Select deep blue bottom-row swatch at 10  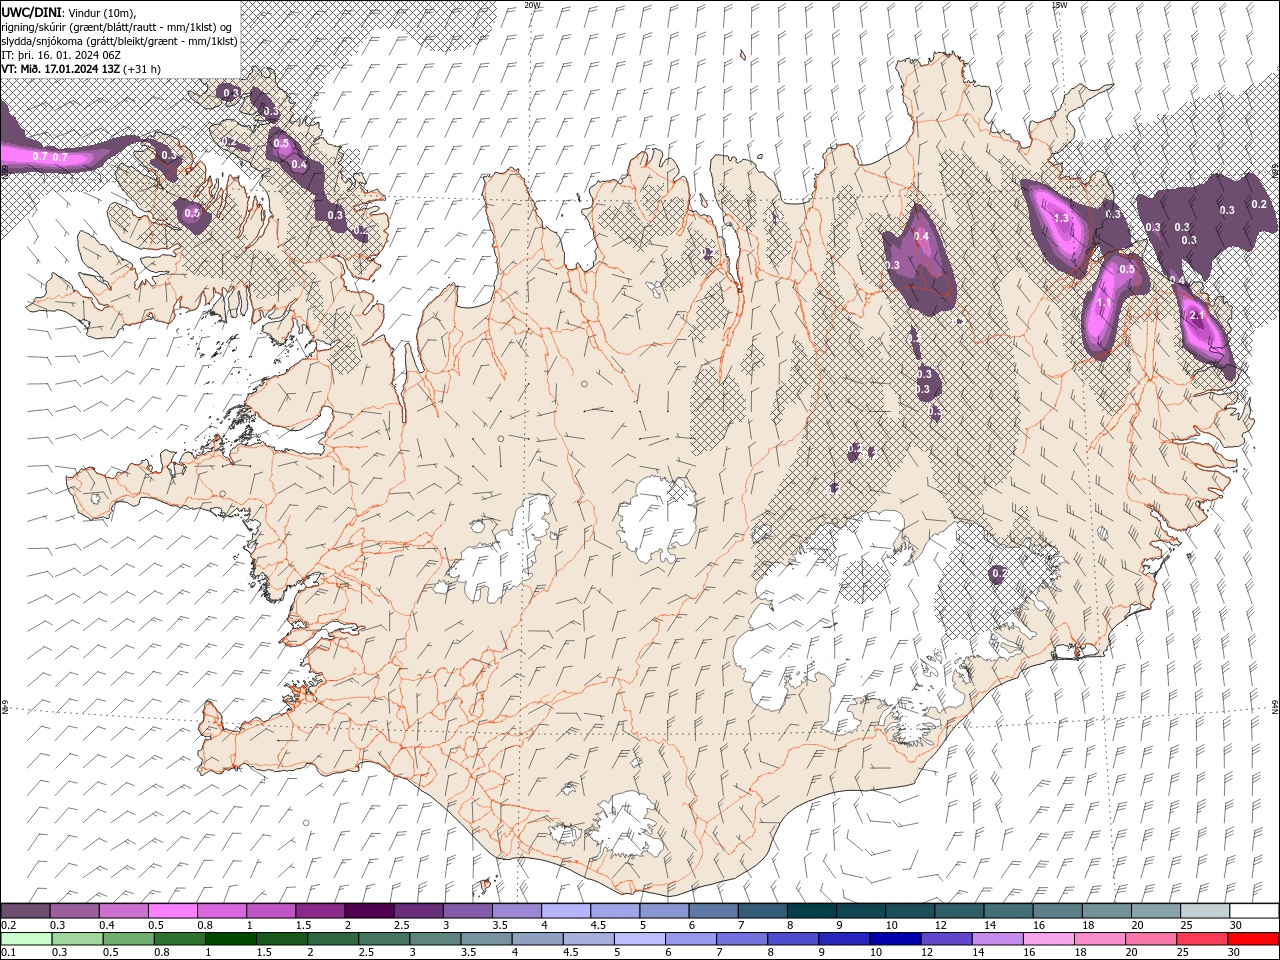(895, 939)
